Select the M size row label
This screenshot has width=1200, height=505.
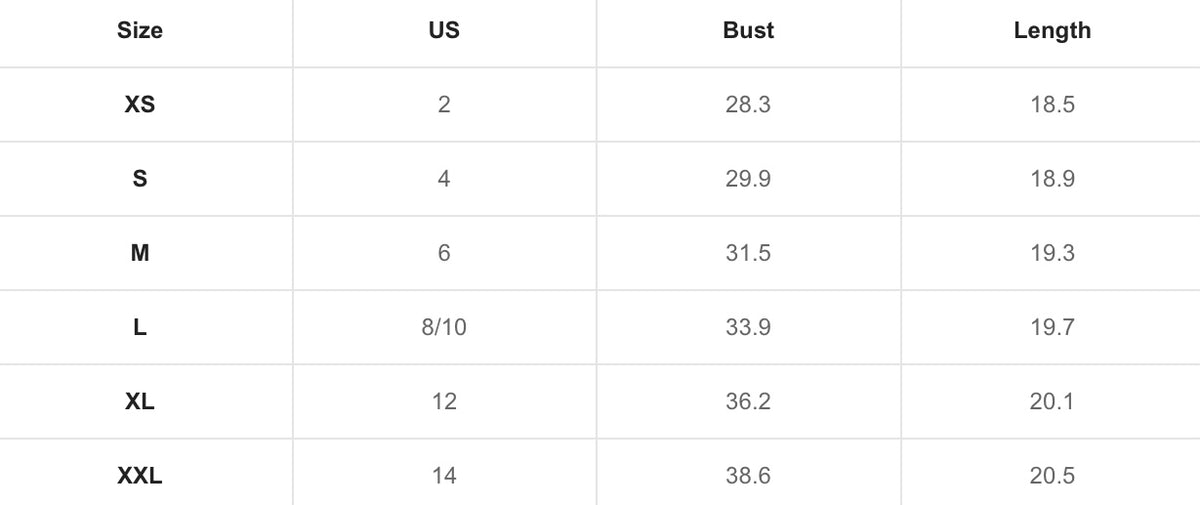click(140, 253)
